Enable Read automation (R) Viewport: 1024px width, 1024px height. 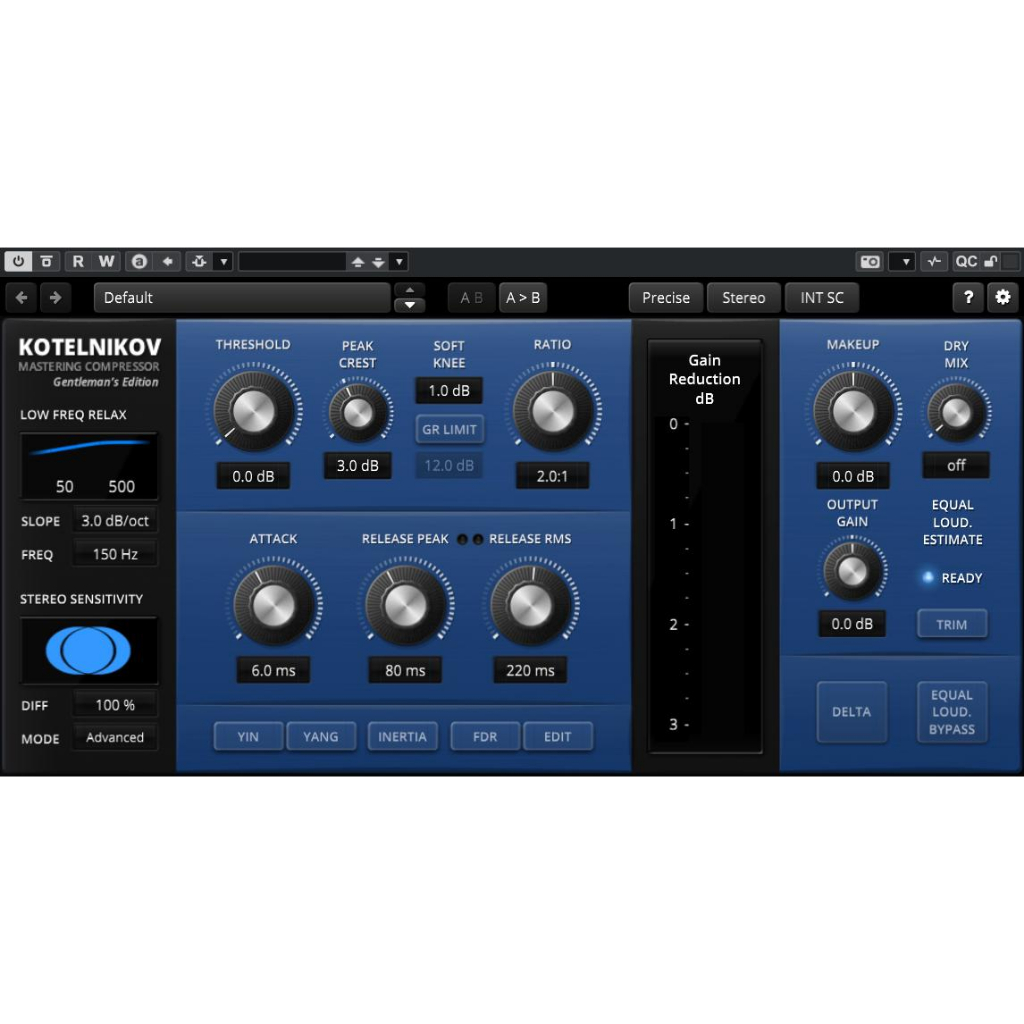pos(78,261)
